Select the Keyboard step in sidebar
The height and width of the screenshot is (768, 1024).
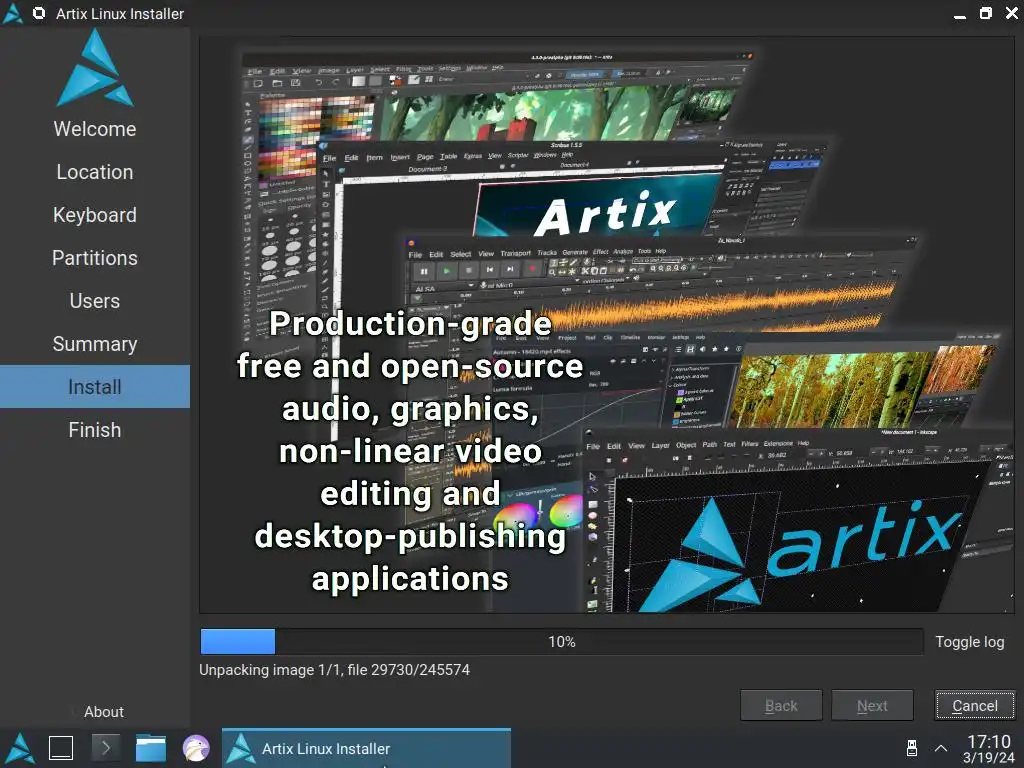click(95, 215)
